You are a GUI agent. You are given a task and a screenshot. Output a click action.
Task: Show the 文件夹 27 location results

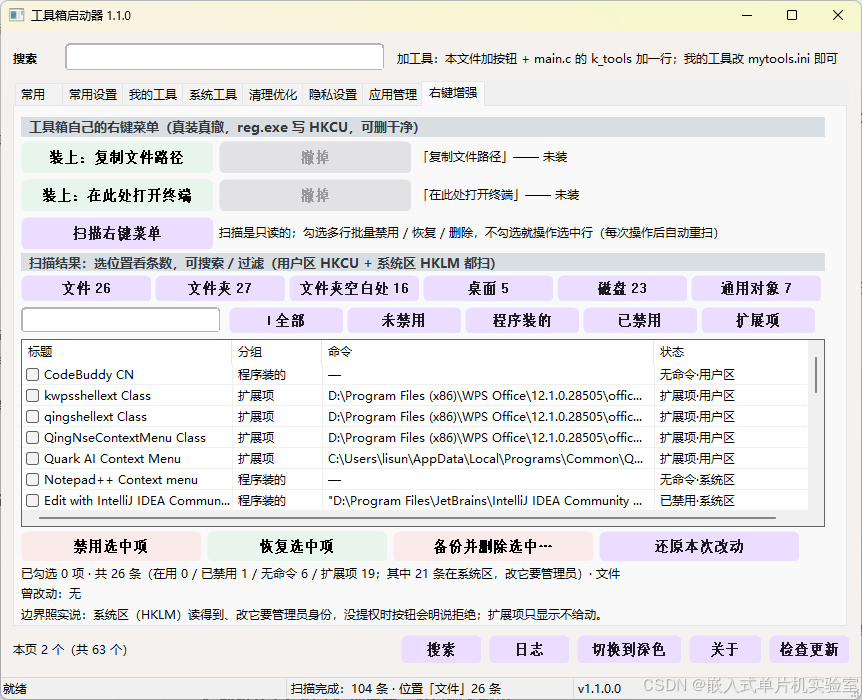(x=220, y=288)
